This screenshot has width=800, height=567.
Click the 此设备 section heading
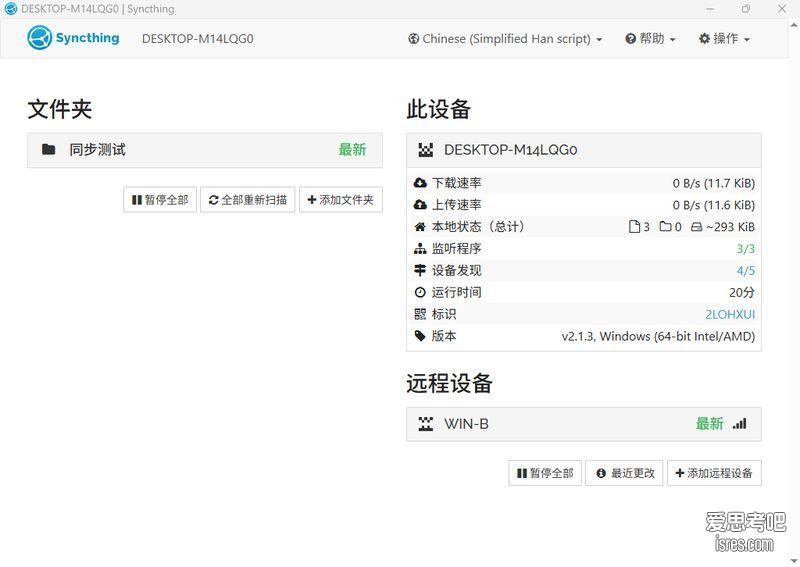click(439, 109)
